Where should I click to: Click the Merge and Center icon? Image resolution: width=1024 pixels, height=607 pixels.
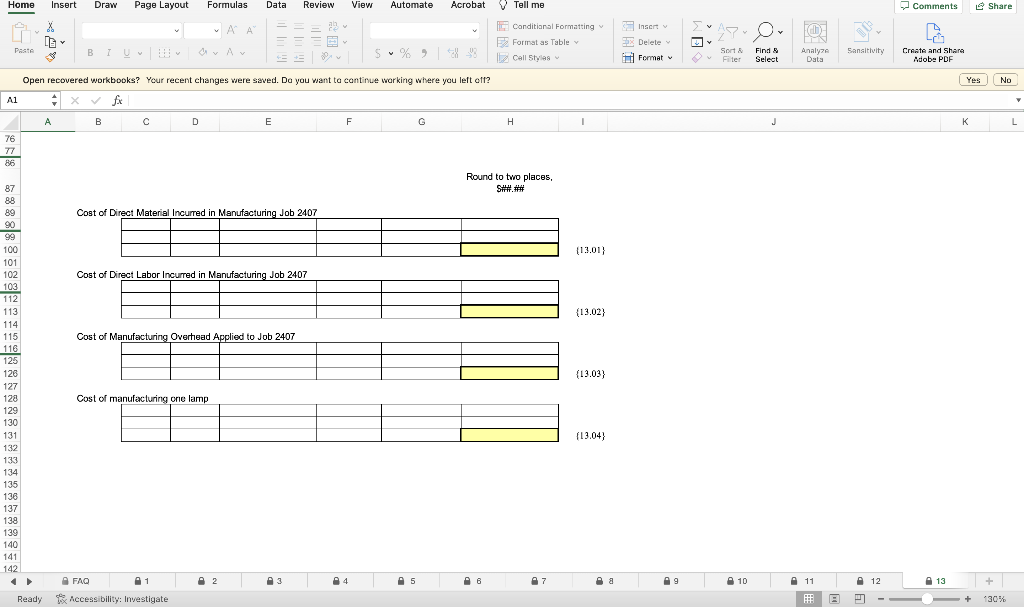pos(332,42)
